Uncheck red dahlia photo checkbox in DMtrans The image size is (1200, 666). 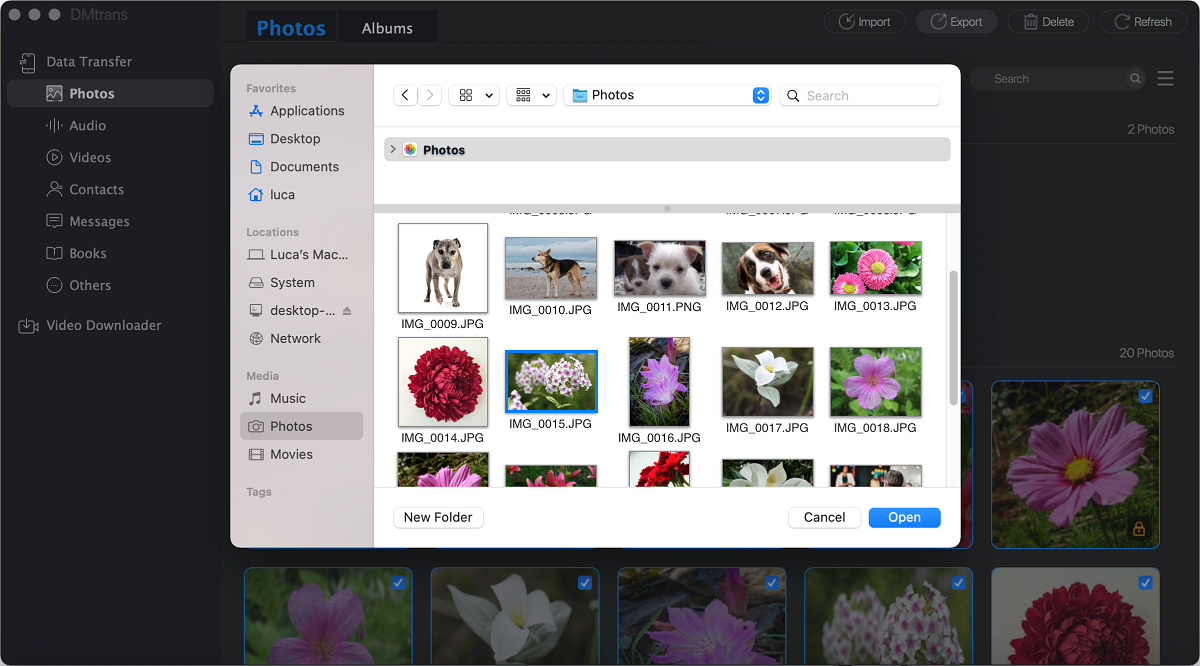(x=1146, y=583)
